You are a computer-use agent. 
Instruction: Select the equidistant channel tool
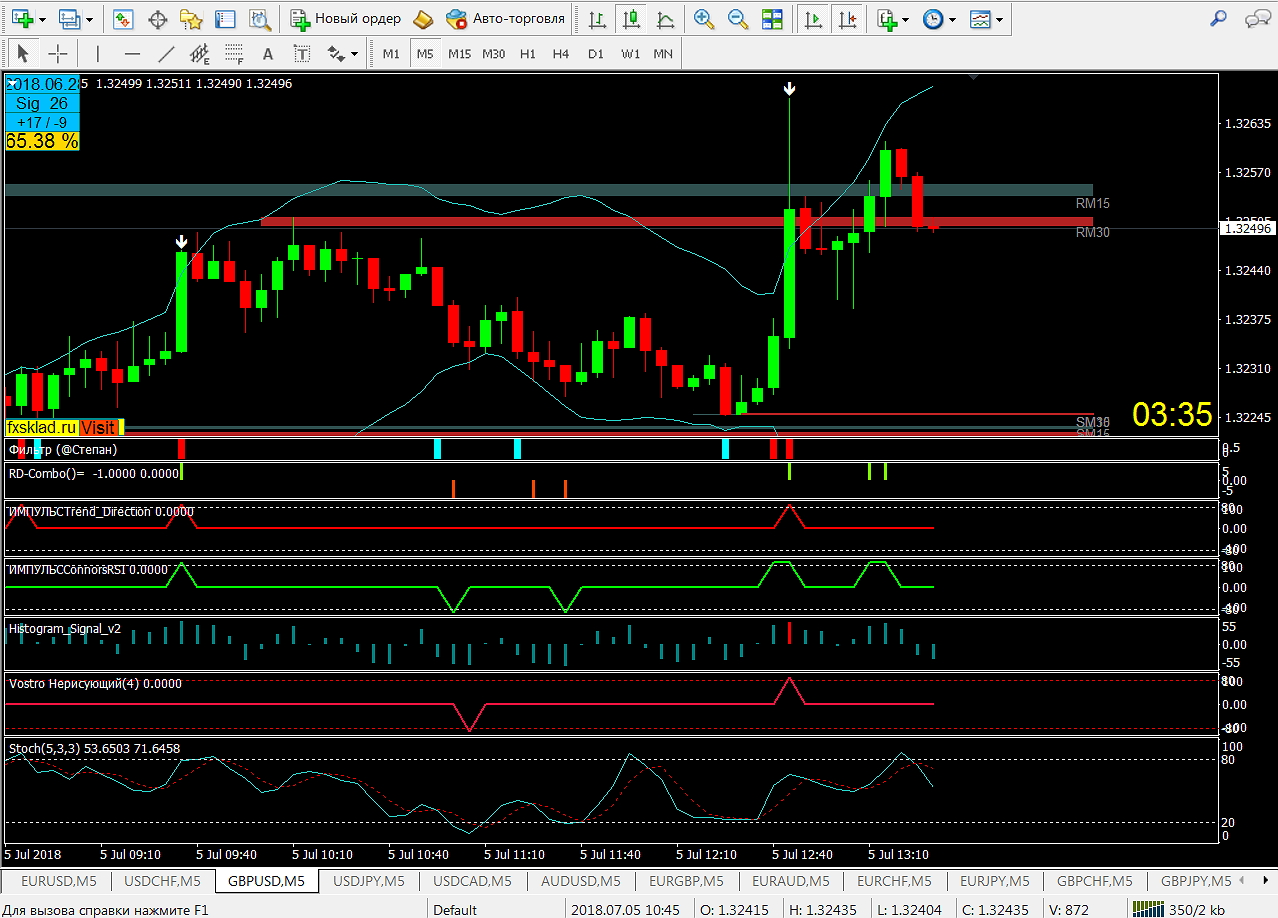(x=200, y=54)
